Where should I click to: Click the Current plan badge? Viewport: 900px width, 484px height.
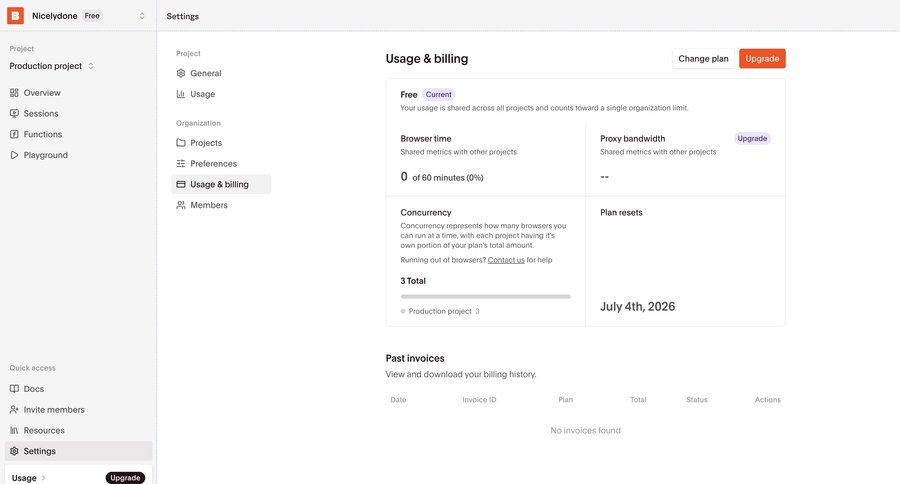(439, 94)
